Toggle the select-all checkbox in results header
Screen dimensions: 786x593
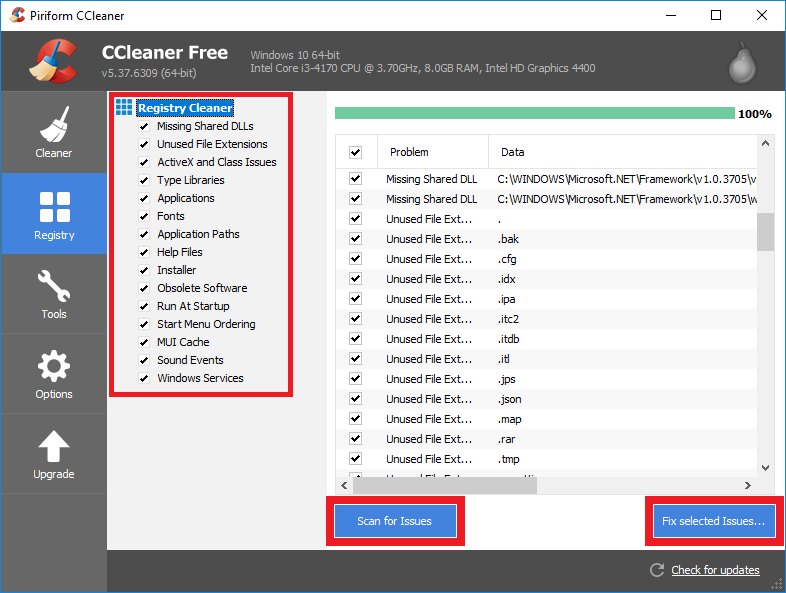point(355,153)
